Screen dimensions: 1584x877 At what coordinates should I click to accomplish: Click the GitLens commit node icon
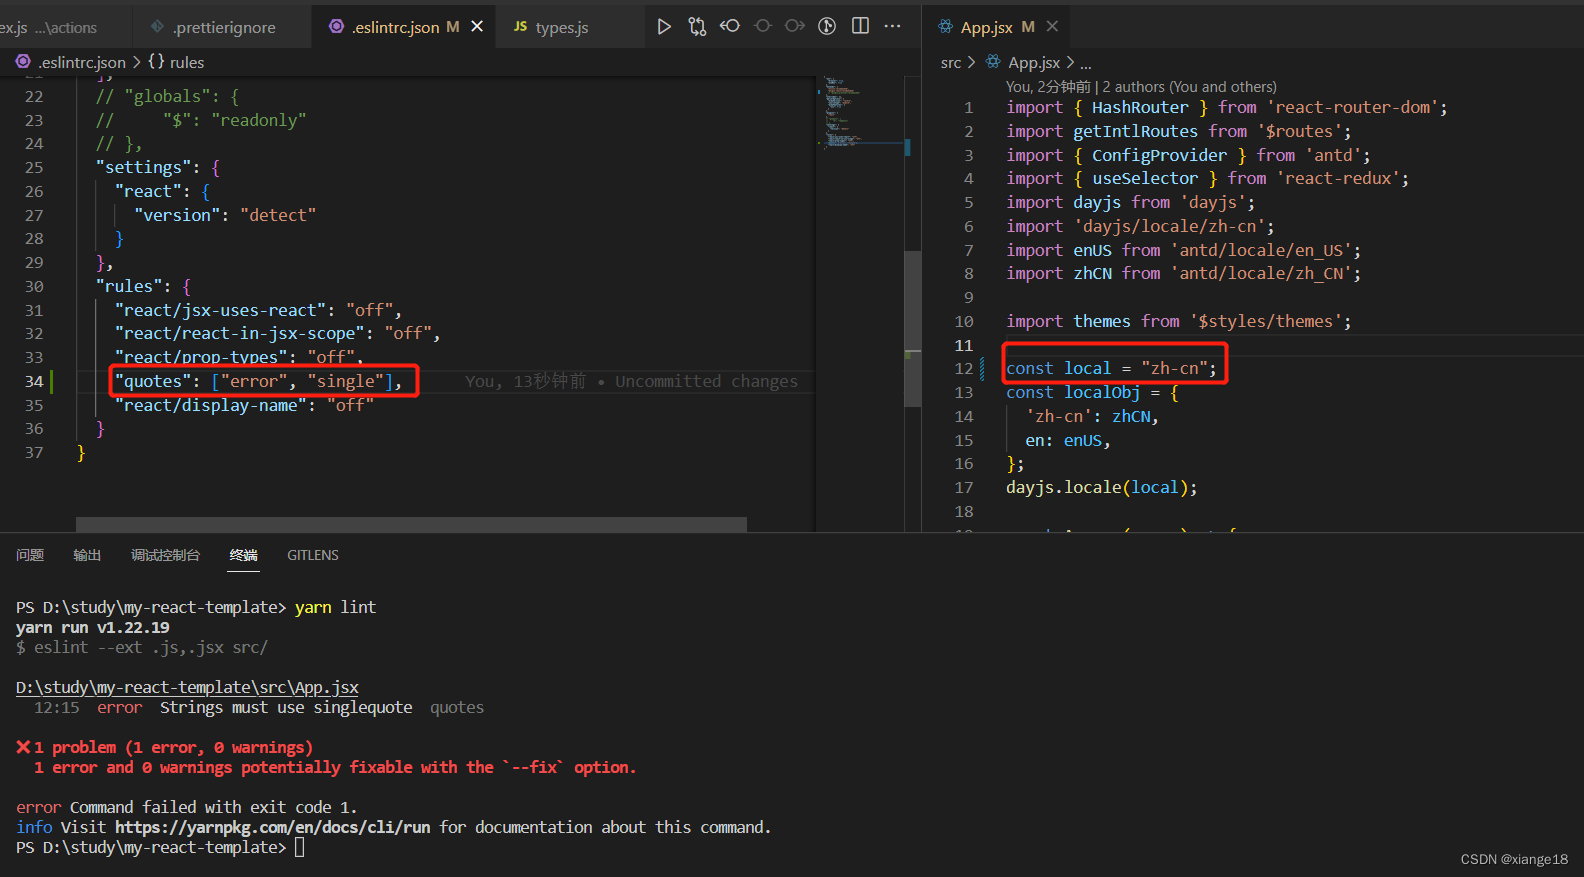(763, 26)
